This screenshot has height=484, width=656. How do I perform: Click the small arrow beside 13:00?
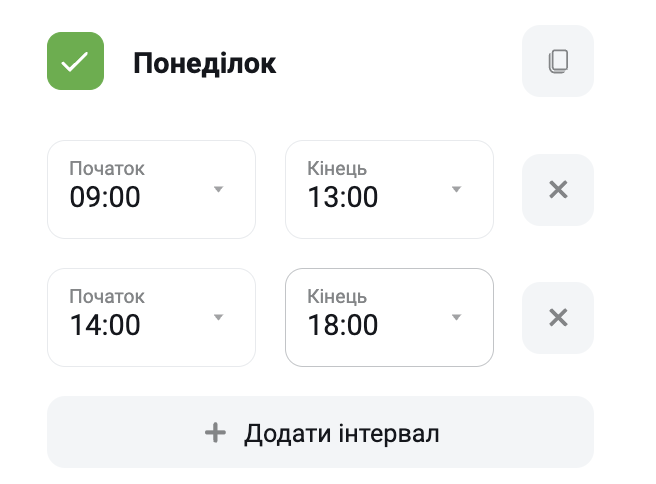(x=456, y=190)
